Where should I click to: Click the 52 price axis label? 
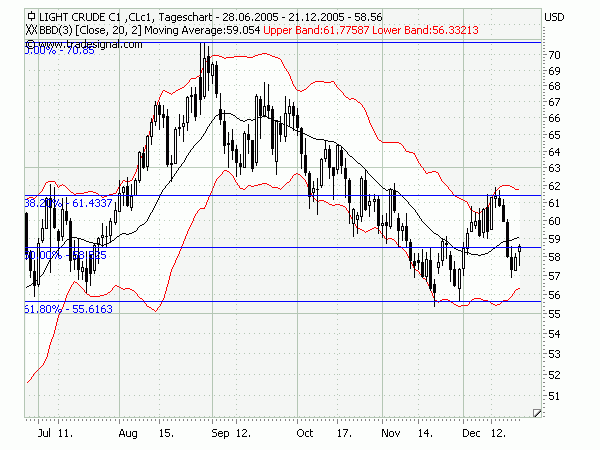pos(554,375)
